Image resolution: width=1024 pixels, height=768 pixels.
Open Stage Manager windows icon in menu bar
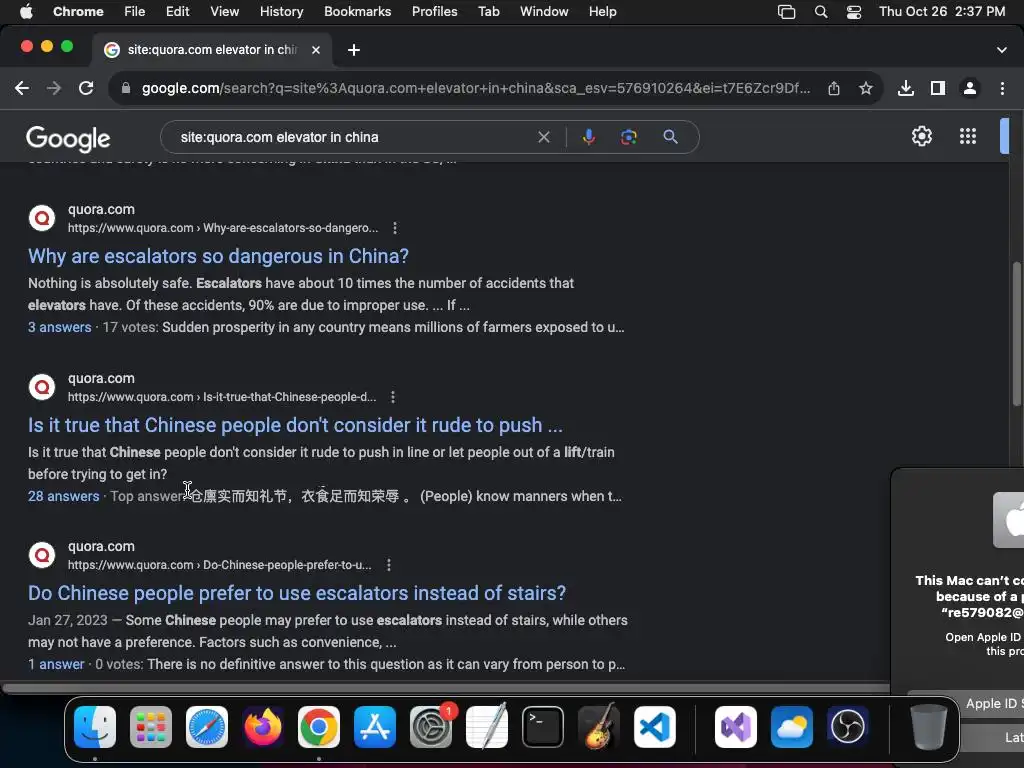(786, 12)
